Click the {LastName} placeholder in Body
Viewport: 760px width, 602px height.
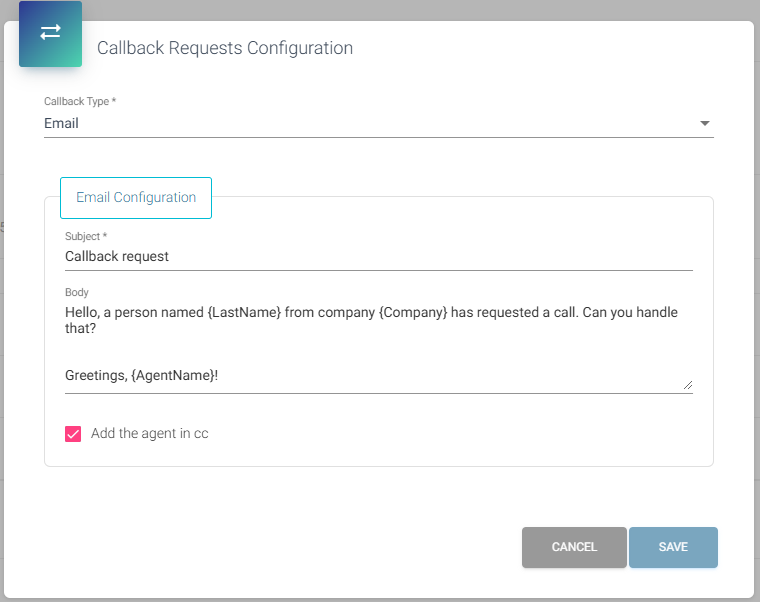point(244,313)
